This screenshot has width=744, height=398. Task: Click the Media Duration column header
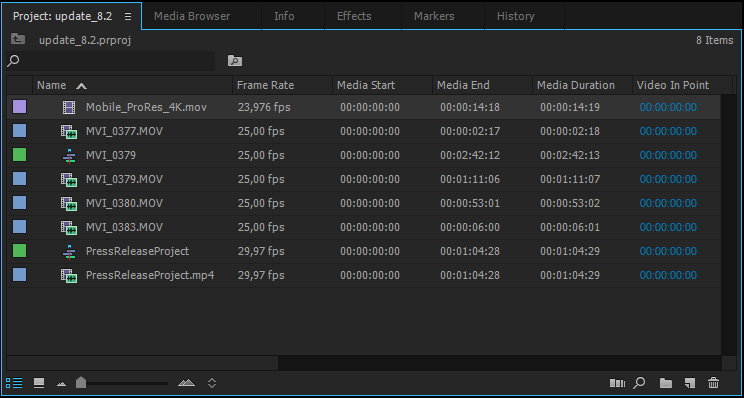coord(576,85)
